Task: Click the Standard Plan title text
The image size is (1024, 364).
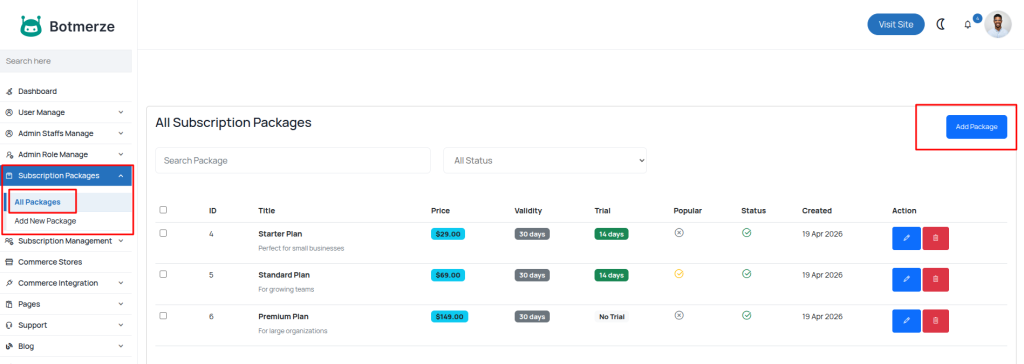Action: pyautogui.click(x=284, y=275)
